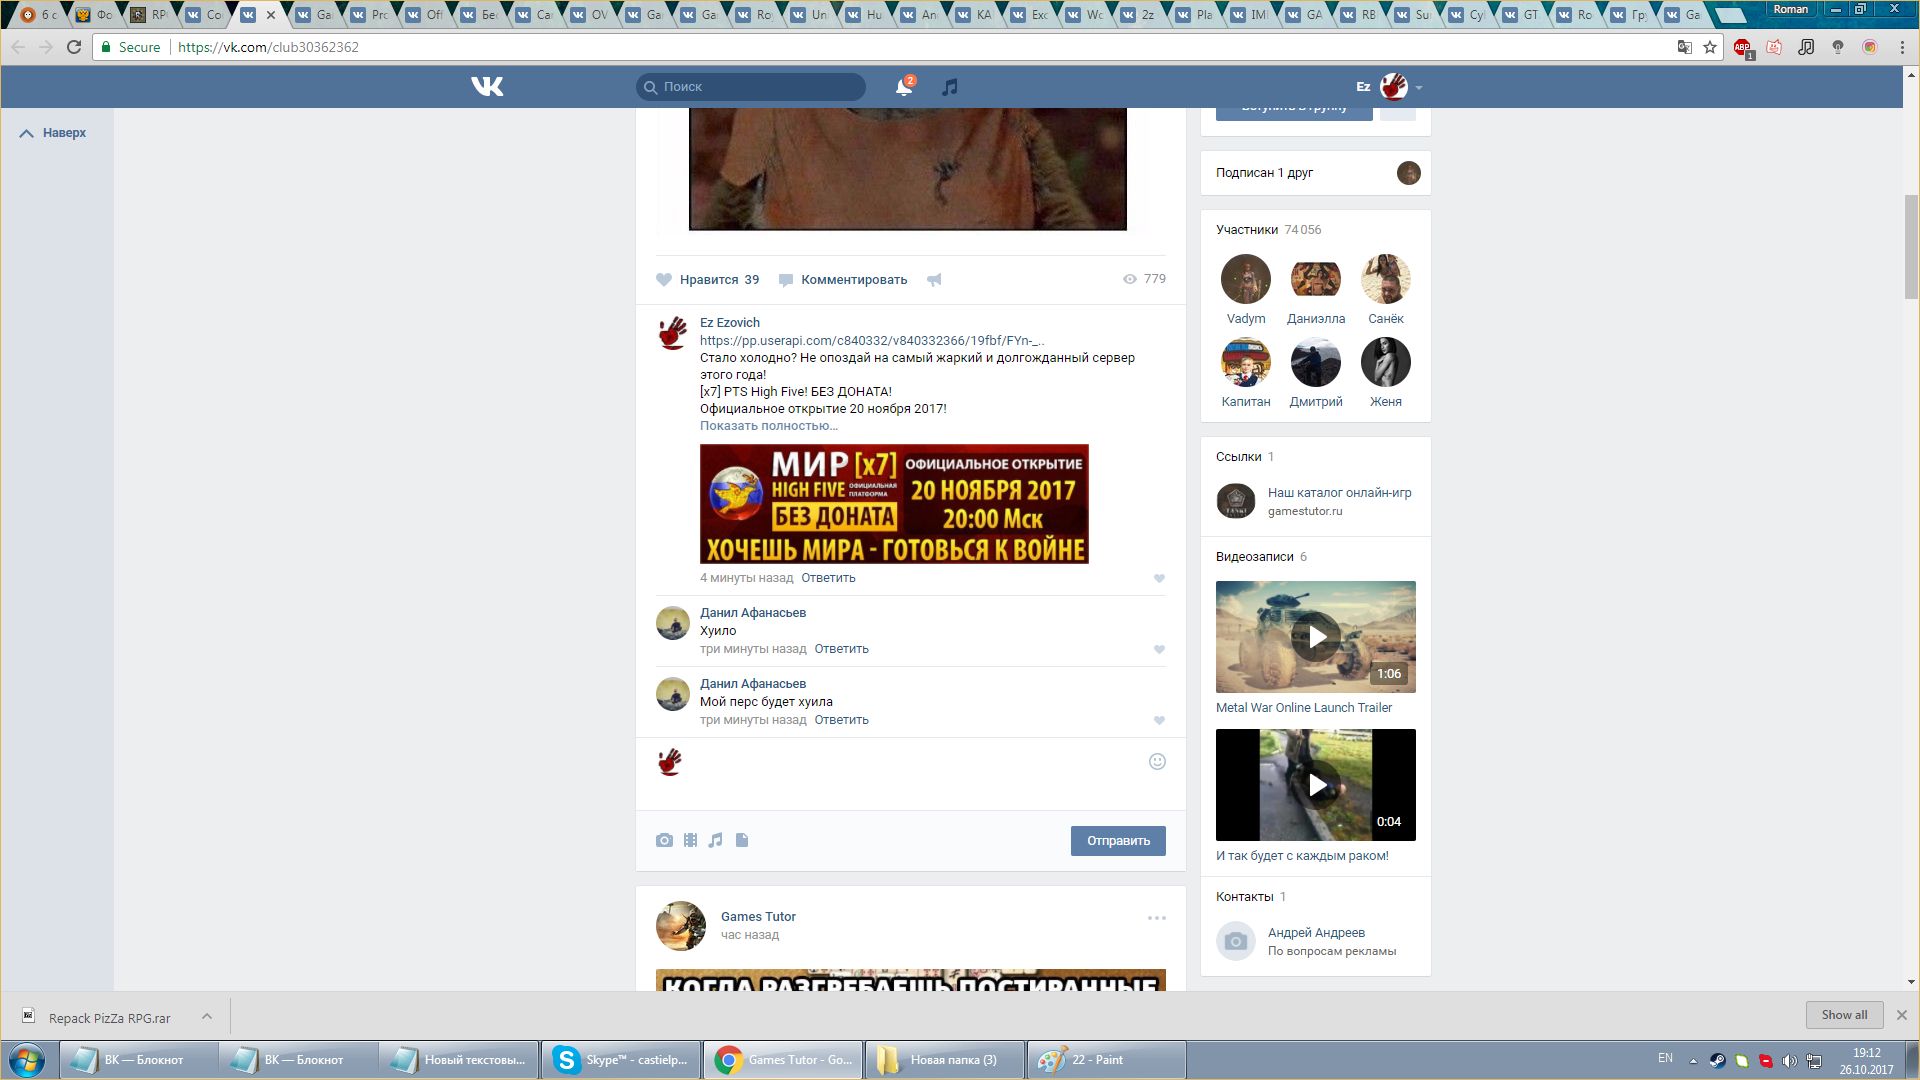Image resolution: width=1920 pixels, height=1080 pixels.
Task: Open the МИР x7 banner image
Action: [x=894, y=504]
